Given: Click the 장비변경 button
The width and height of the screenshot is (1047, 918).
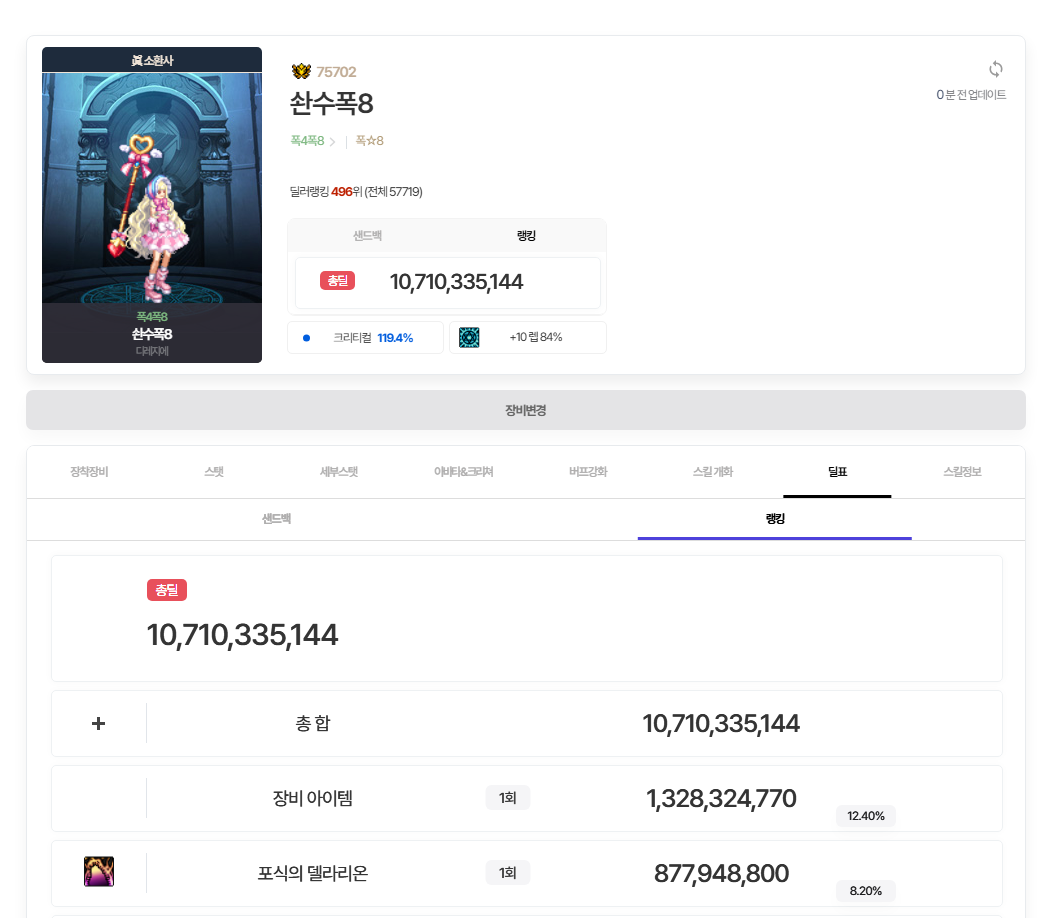Looking at the screenshot, I should 526,410.
